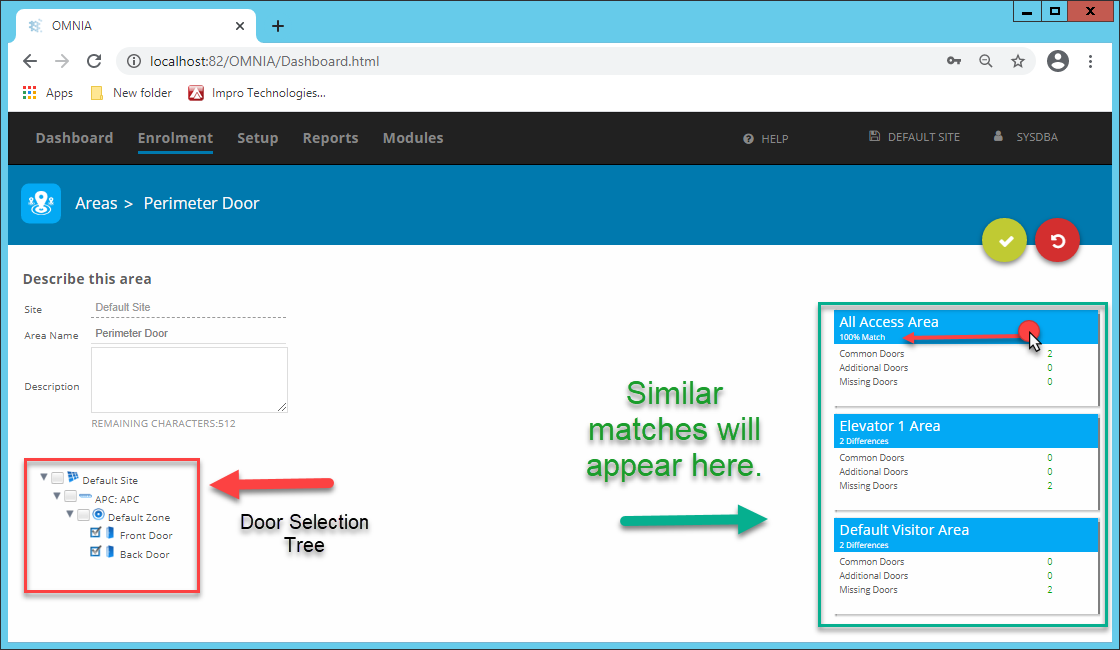Toggle the Default Zone checkbox

pyautogui.click(x=83, y=514)
